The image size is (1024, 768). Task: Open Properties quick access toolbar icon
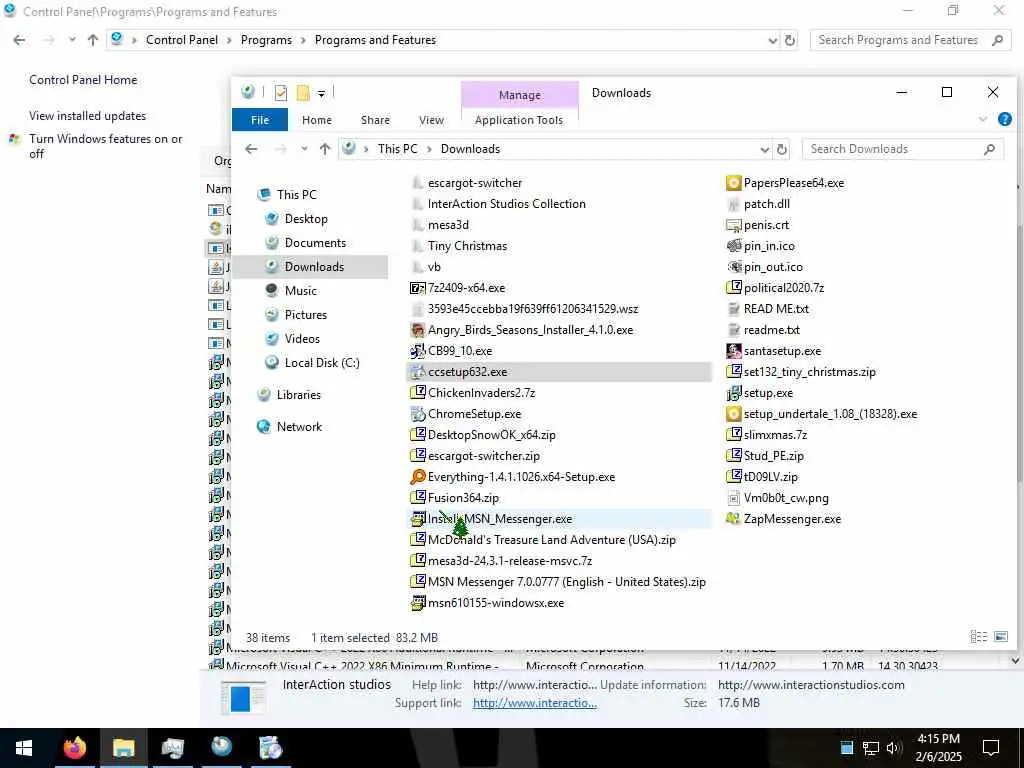point(281,93)
